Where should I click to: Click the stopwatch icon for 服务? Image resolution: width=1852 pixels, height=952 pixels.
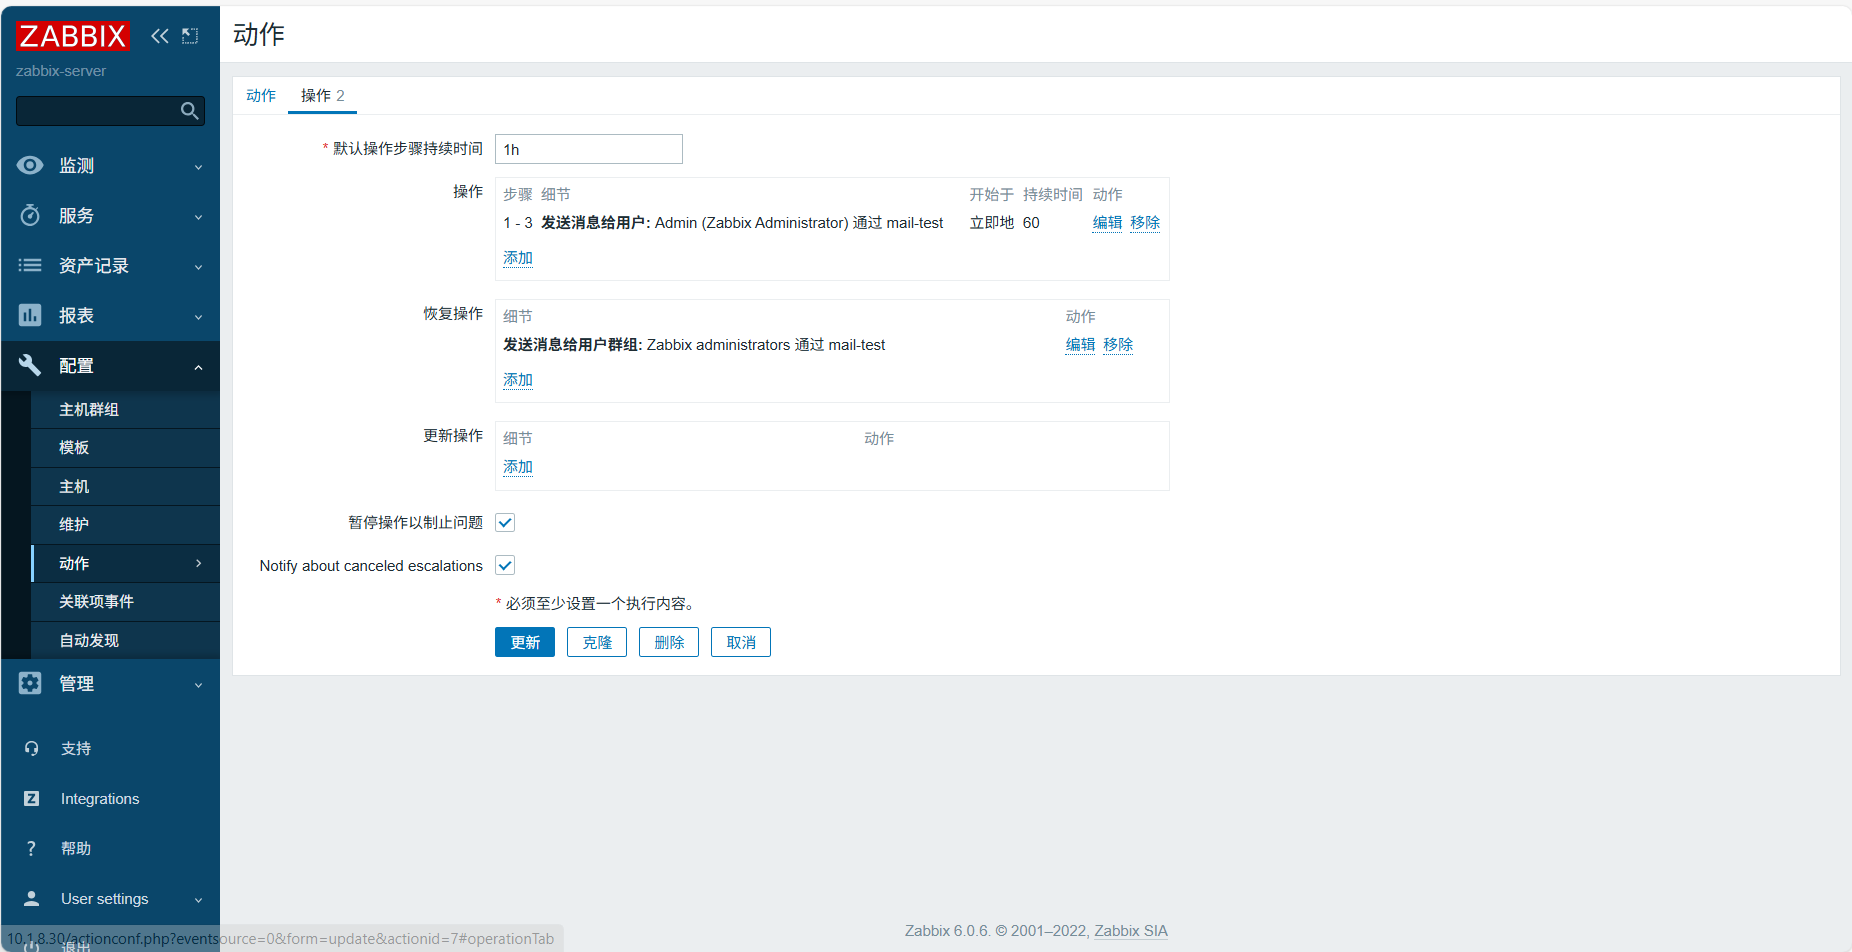click(x=30, y=215)
